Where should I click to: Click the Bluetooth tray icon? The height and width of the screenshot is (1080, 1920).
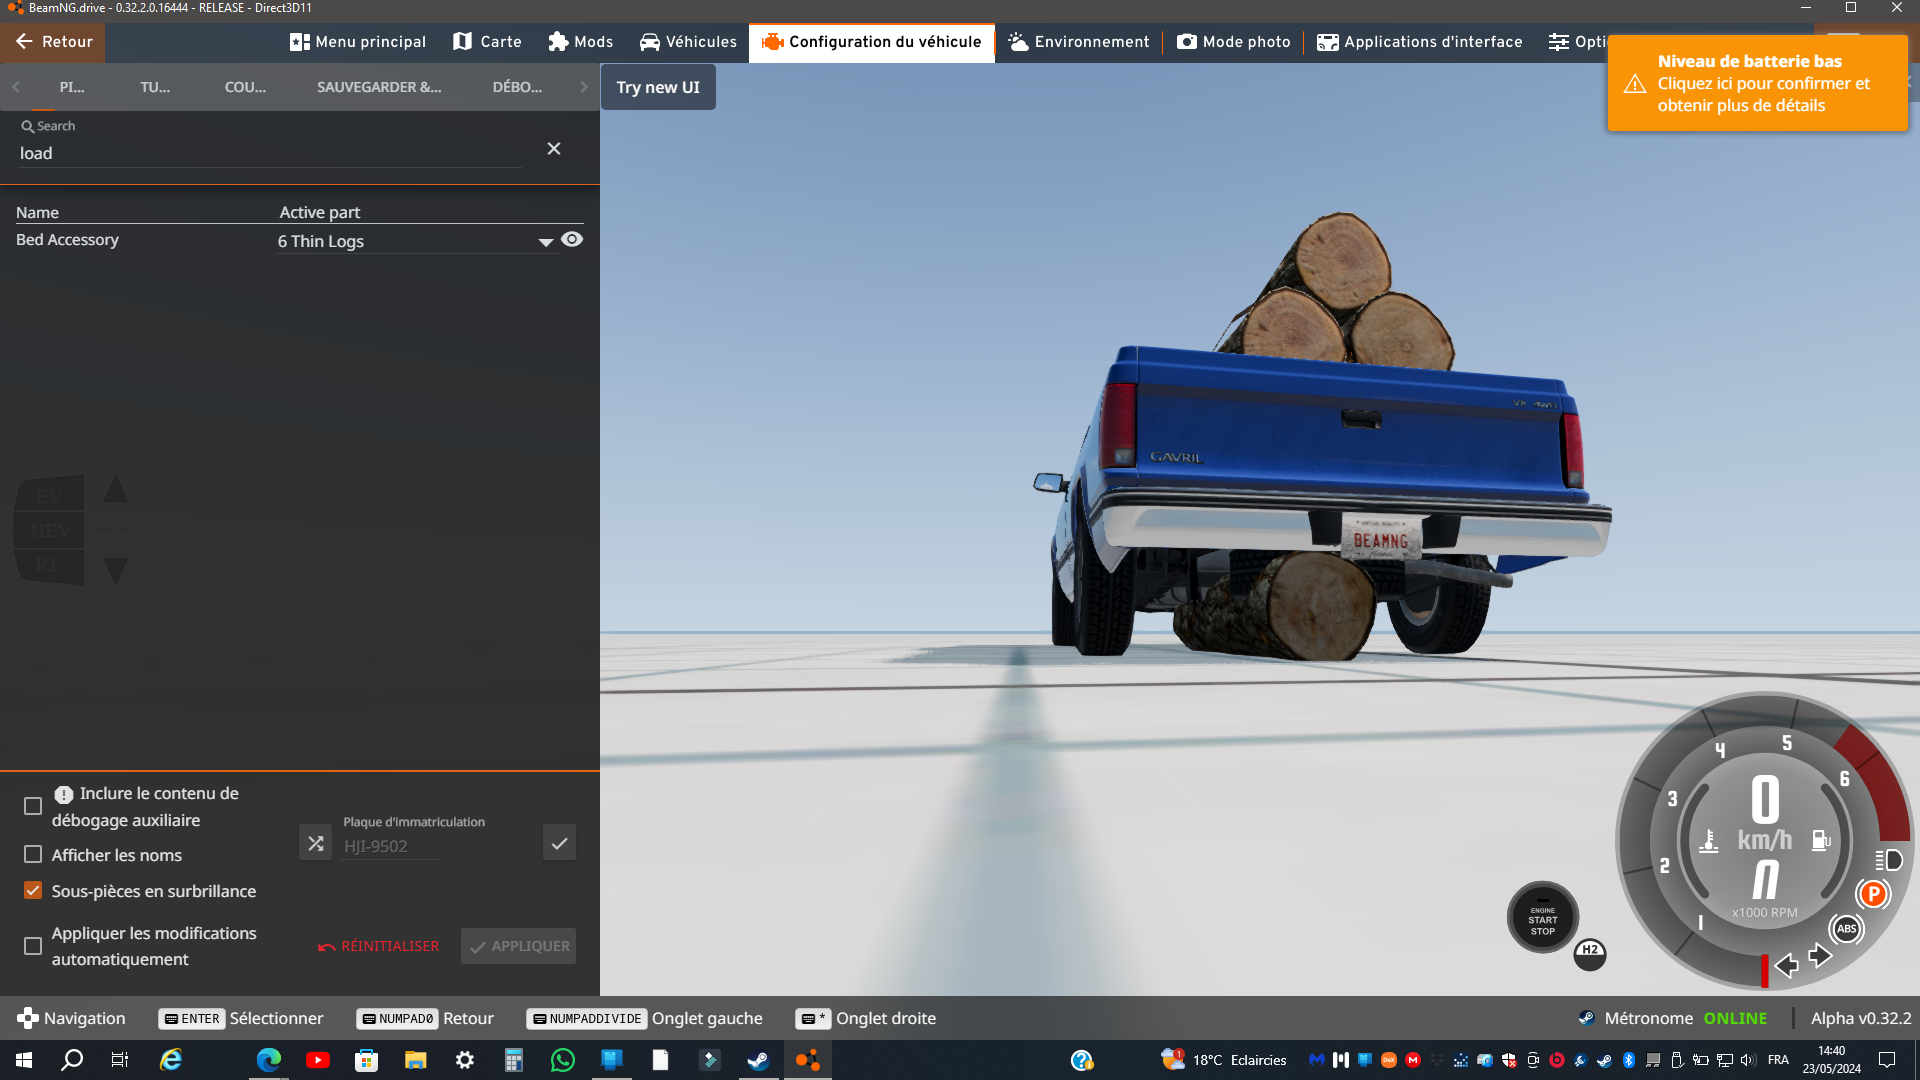coord(1629,1060)
